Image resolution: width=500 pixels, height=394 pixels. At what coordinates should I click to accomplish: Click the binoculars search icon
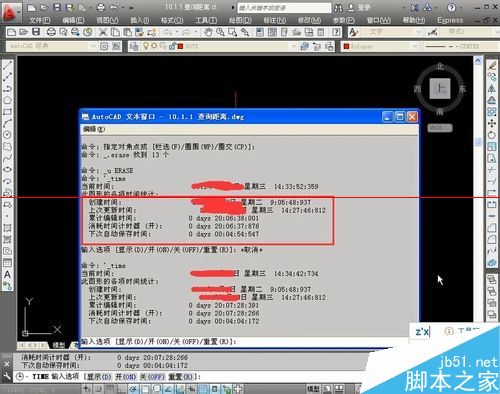(x=338, y=8)
